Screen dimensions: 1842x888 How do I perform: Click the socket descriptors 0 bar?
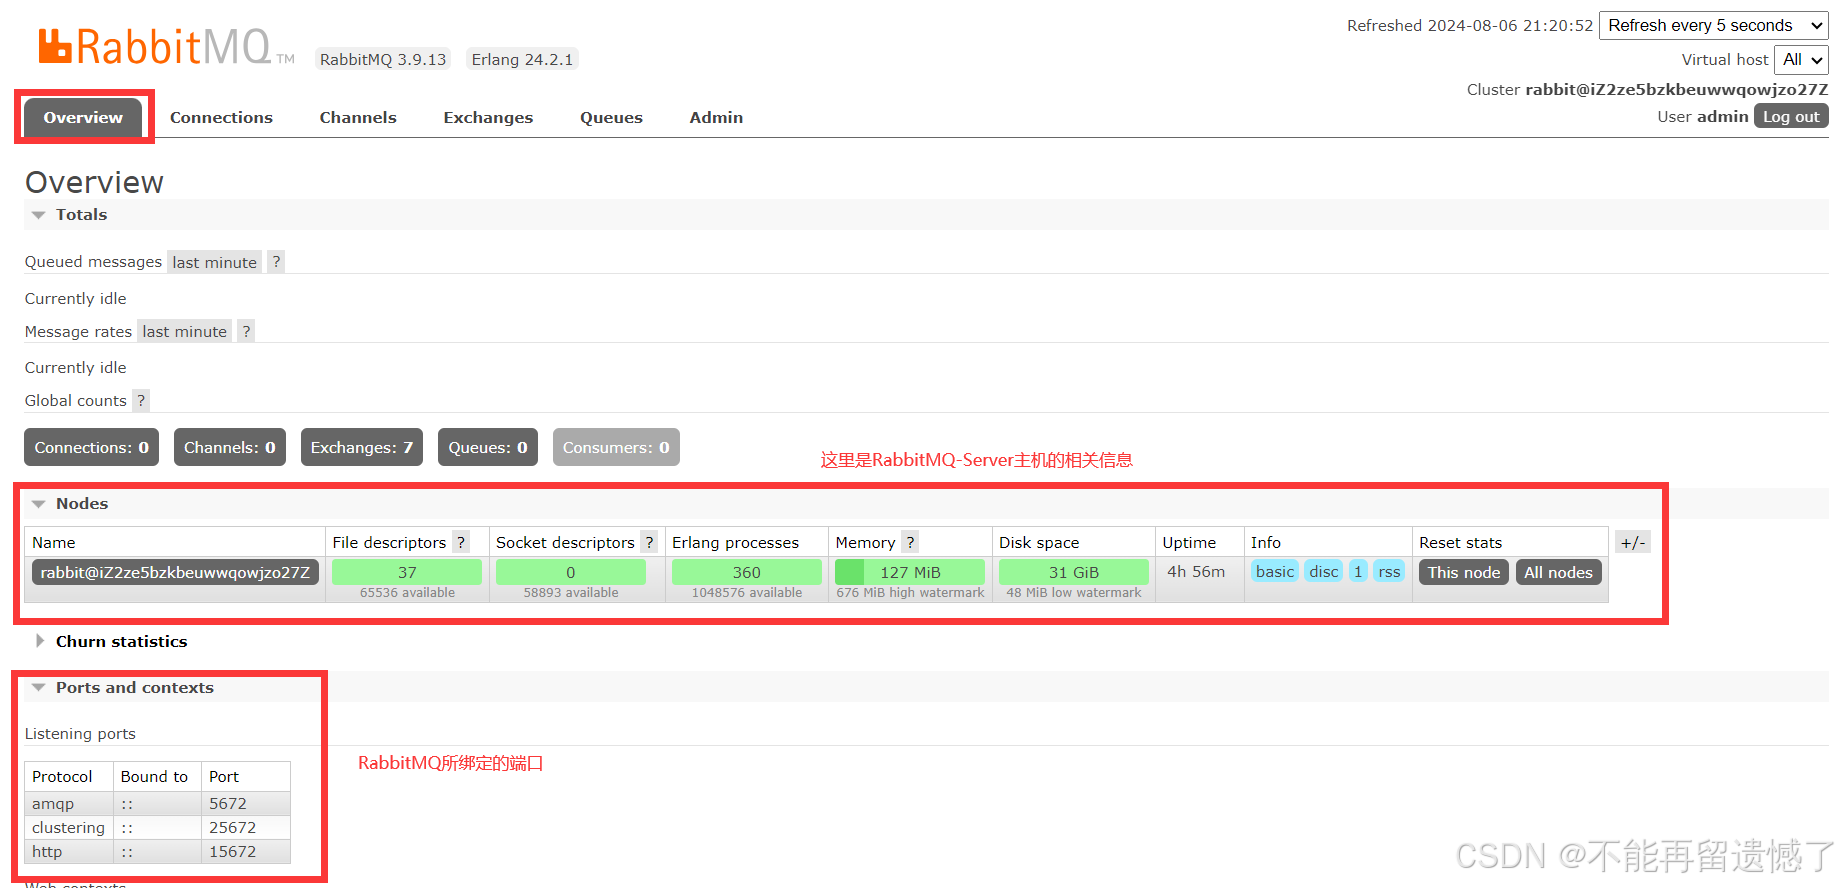[571, 572]
